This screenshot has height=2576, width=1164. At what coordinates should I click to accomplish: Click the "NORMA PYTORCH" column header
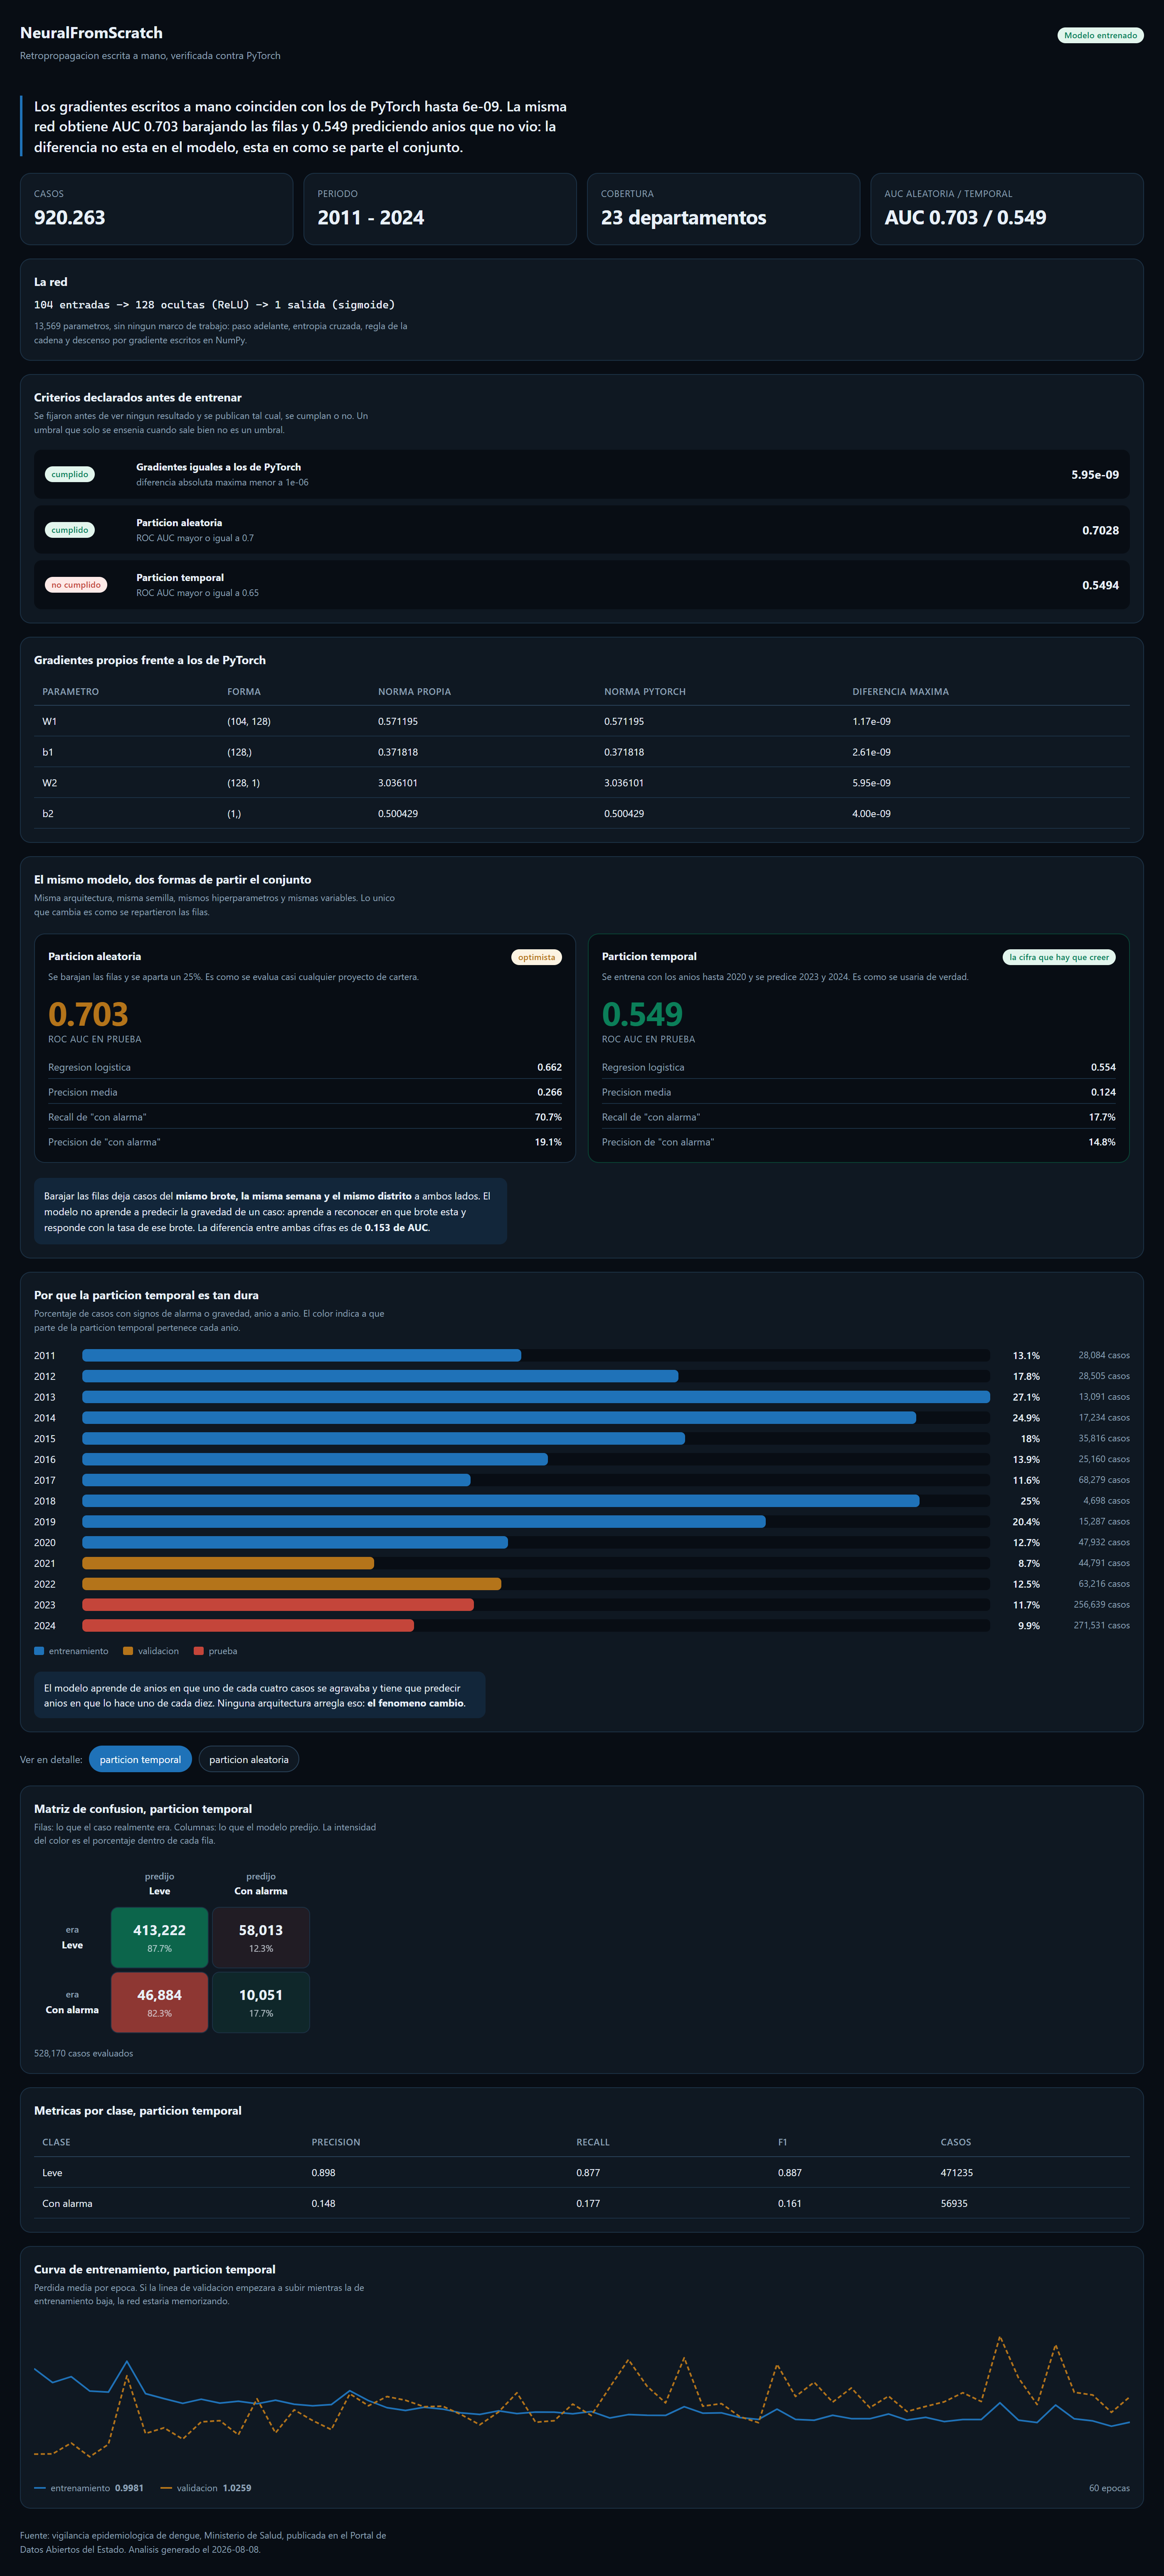[x=645, y=692]
